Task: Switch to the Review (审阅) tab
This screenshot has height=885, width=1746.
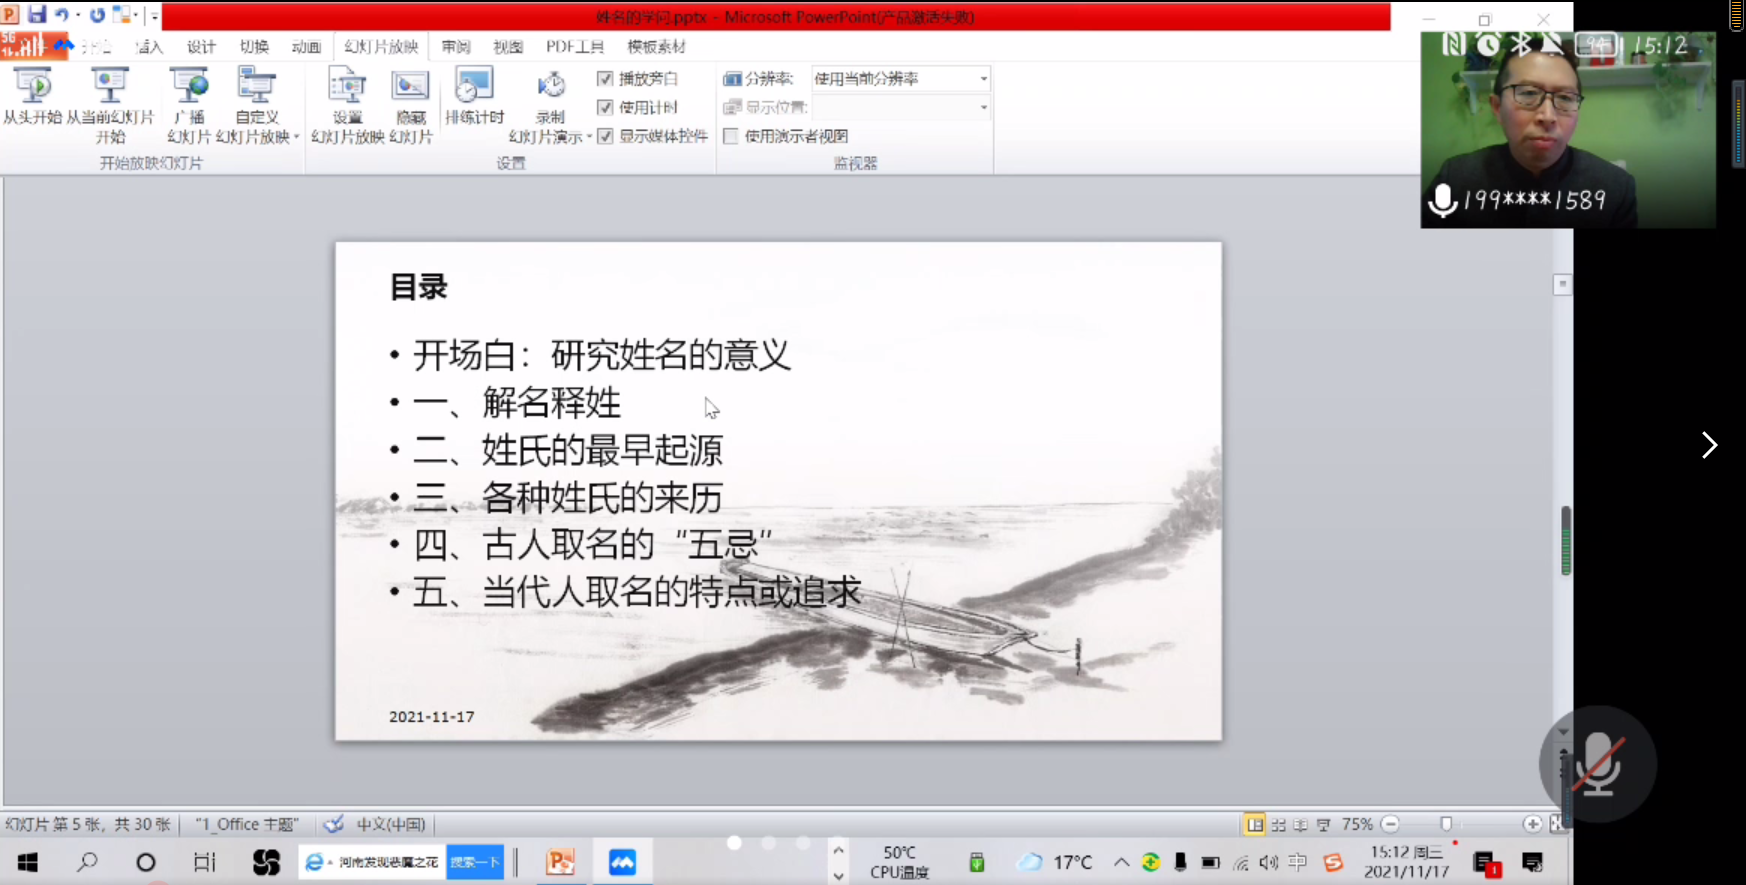Action: tap(456, 46)
